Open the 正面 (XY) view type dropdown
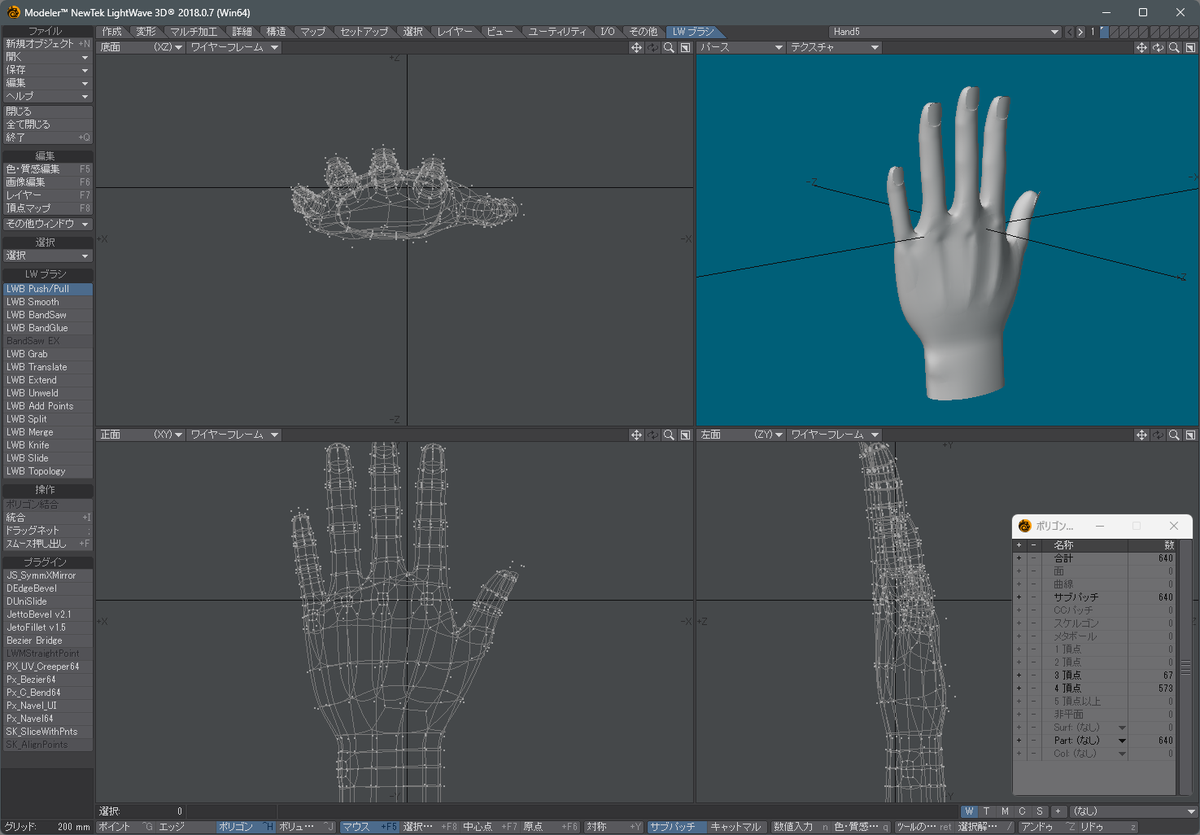The height and width of the screenshot is (835, 1200). 141,435
